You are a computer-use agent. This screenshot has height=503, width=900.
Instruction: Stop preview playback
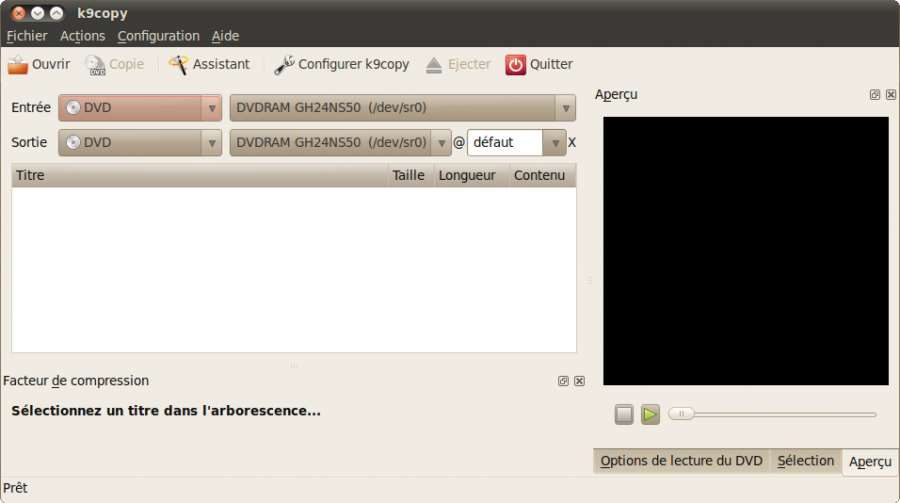point(624,414)
